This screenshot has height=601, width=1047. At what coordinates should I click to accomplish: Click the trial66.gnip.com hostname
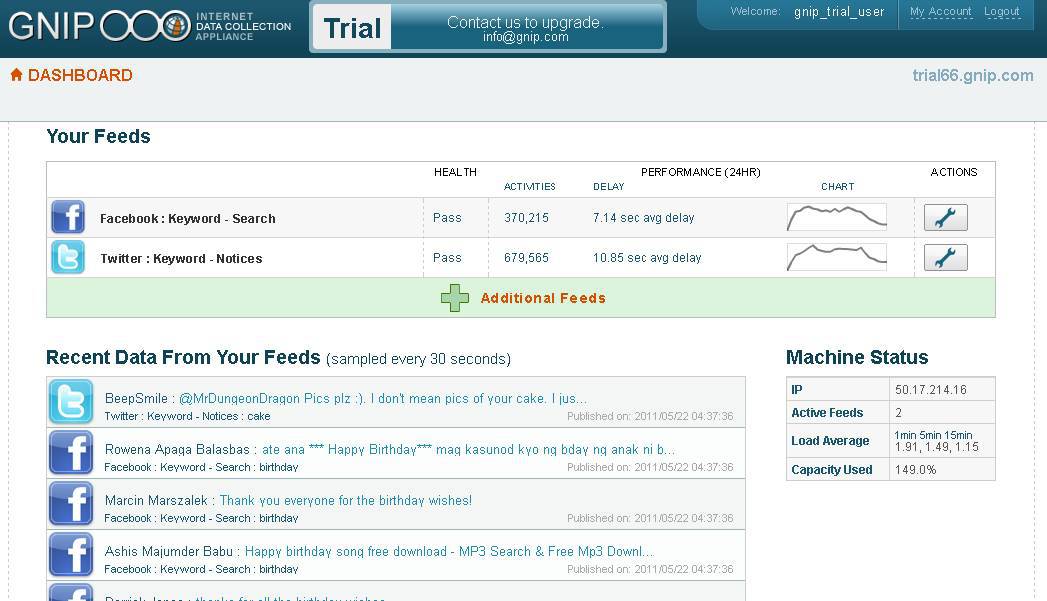click(x=973, y=75)
